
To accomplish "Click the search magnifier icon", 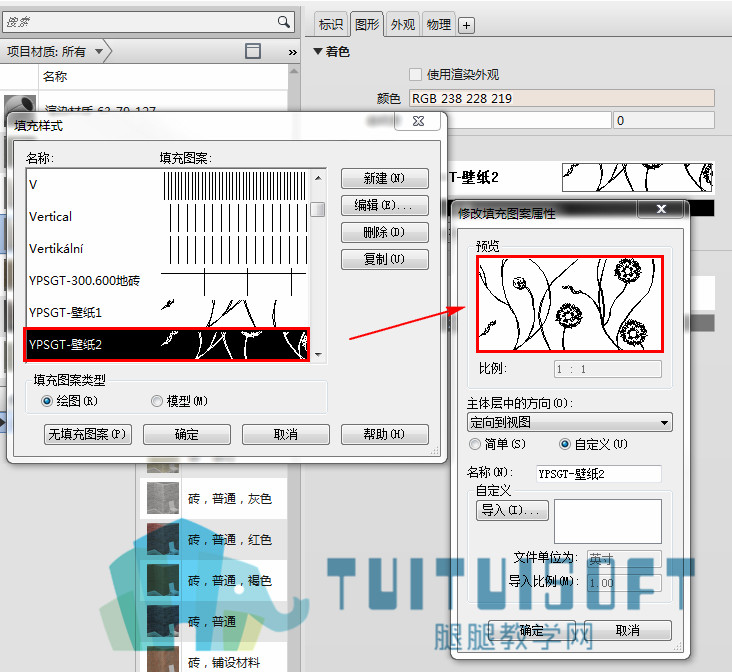I will 283,21.
